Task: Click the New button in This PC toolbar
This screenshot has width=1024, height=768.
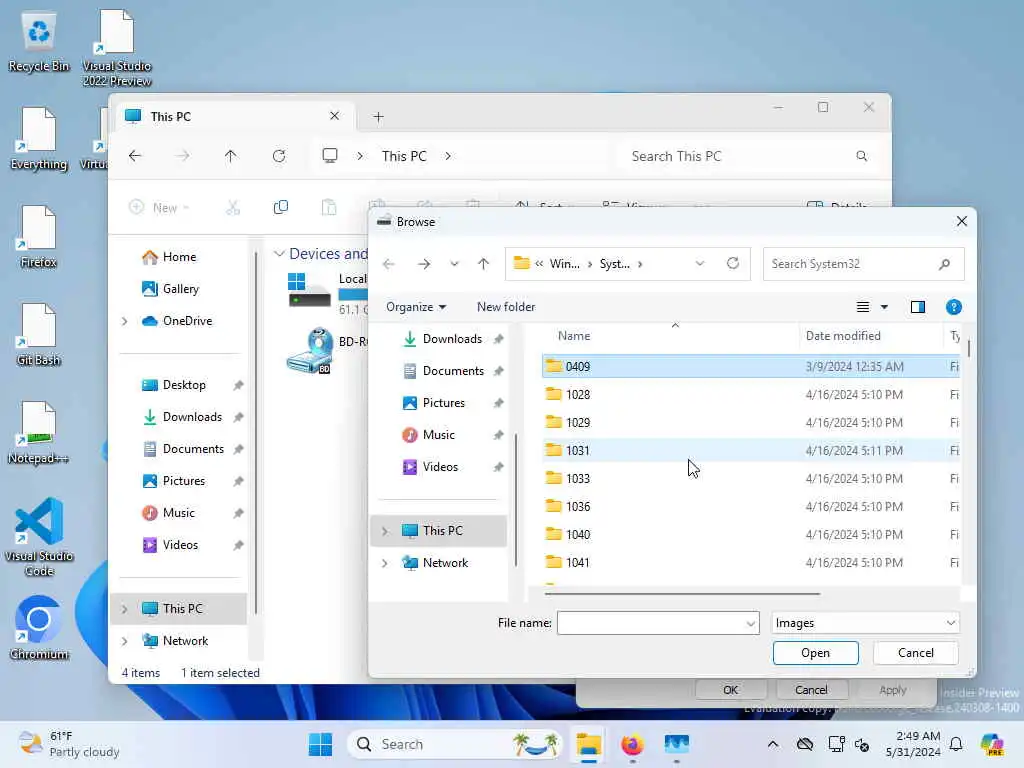Action: [159, 208]
